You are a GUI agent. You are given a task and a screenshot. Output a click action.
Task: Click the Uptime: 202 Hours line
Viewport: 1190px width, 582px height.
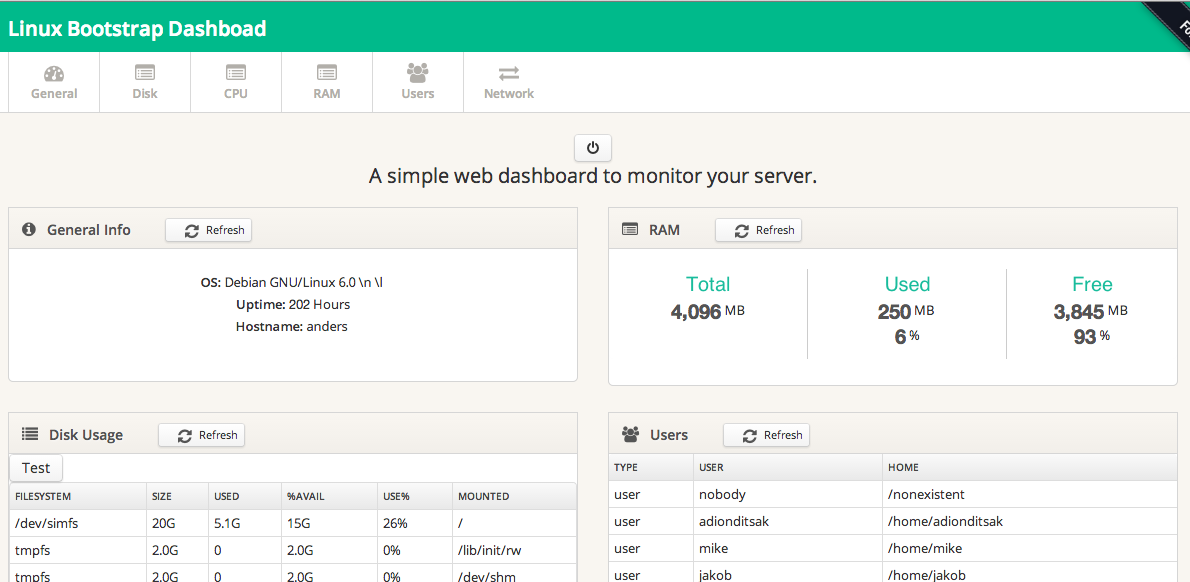[293, 304]
